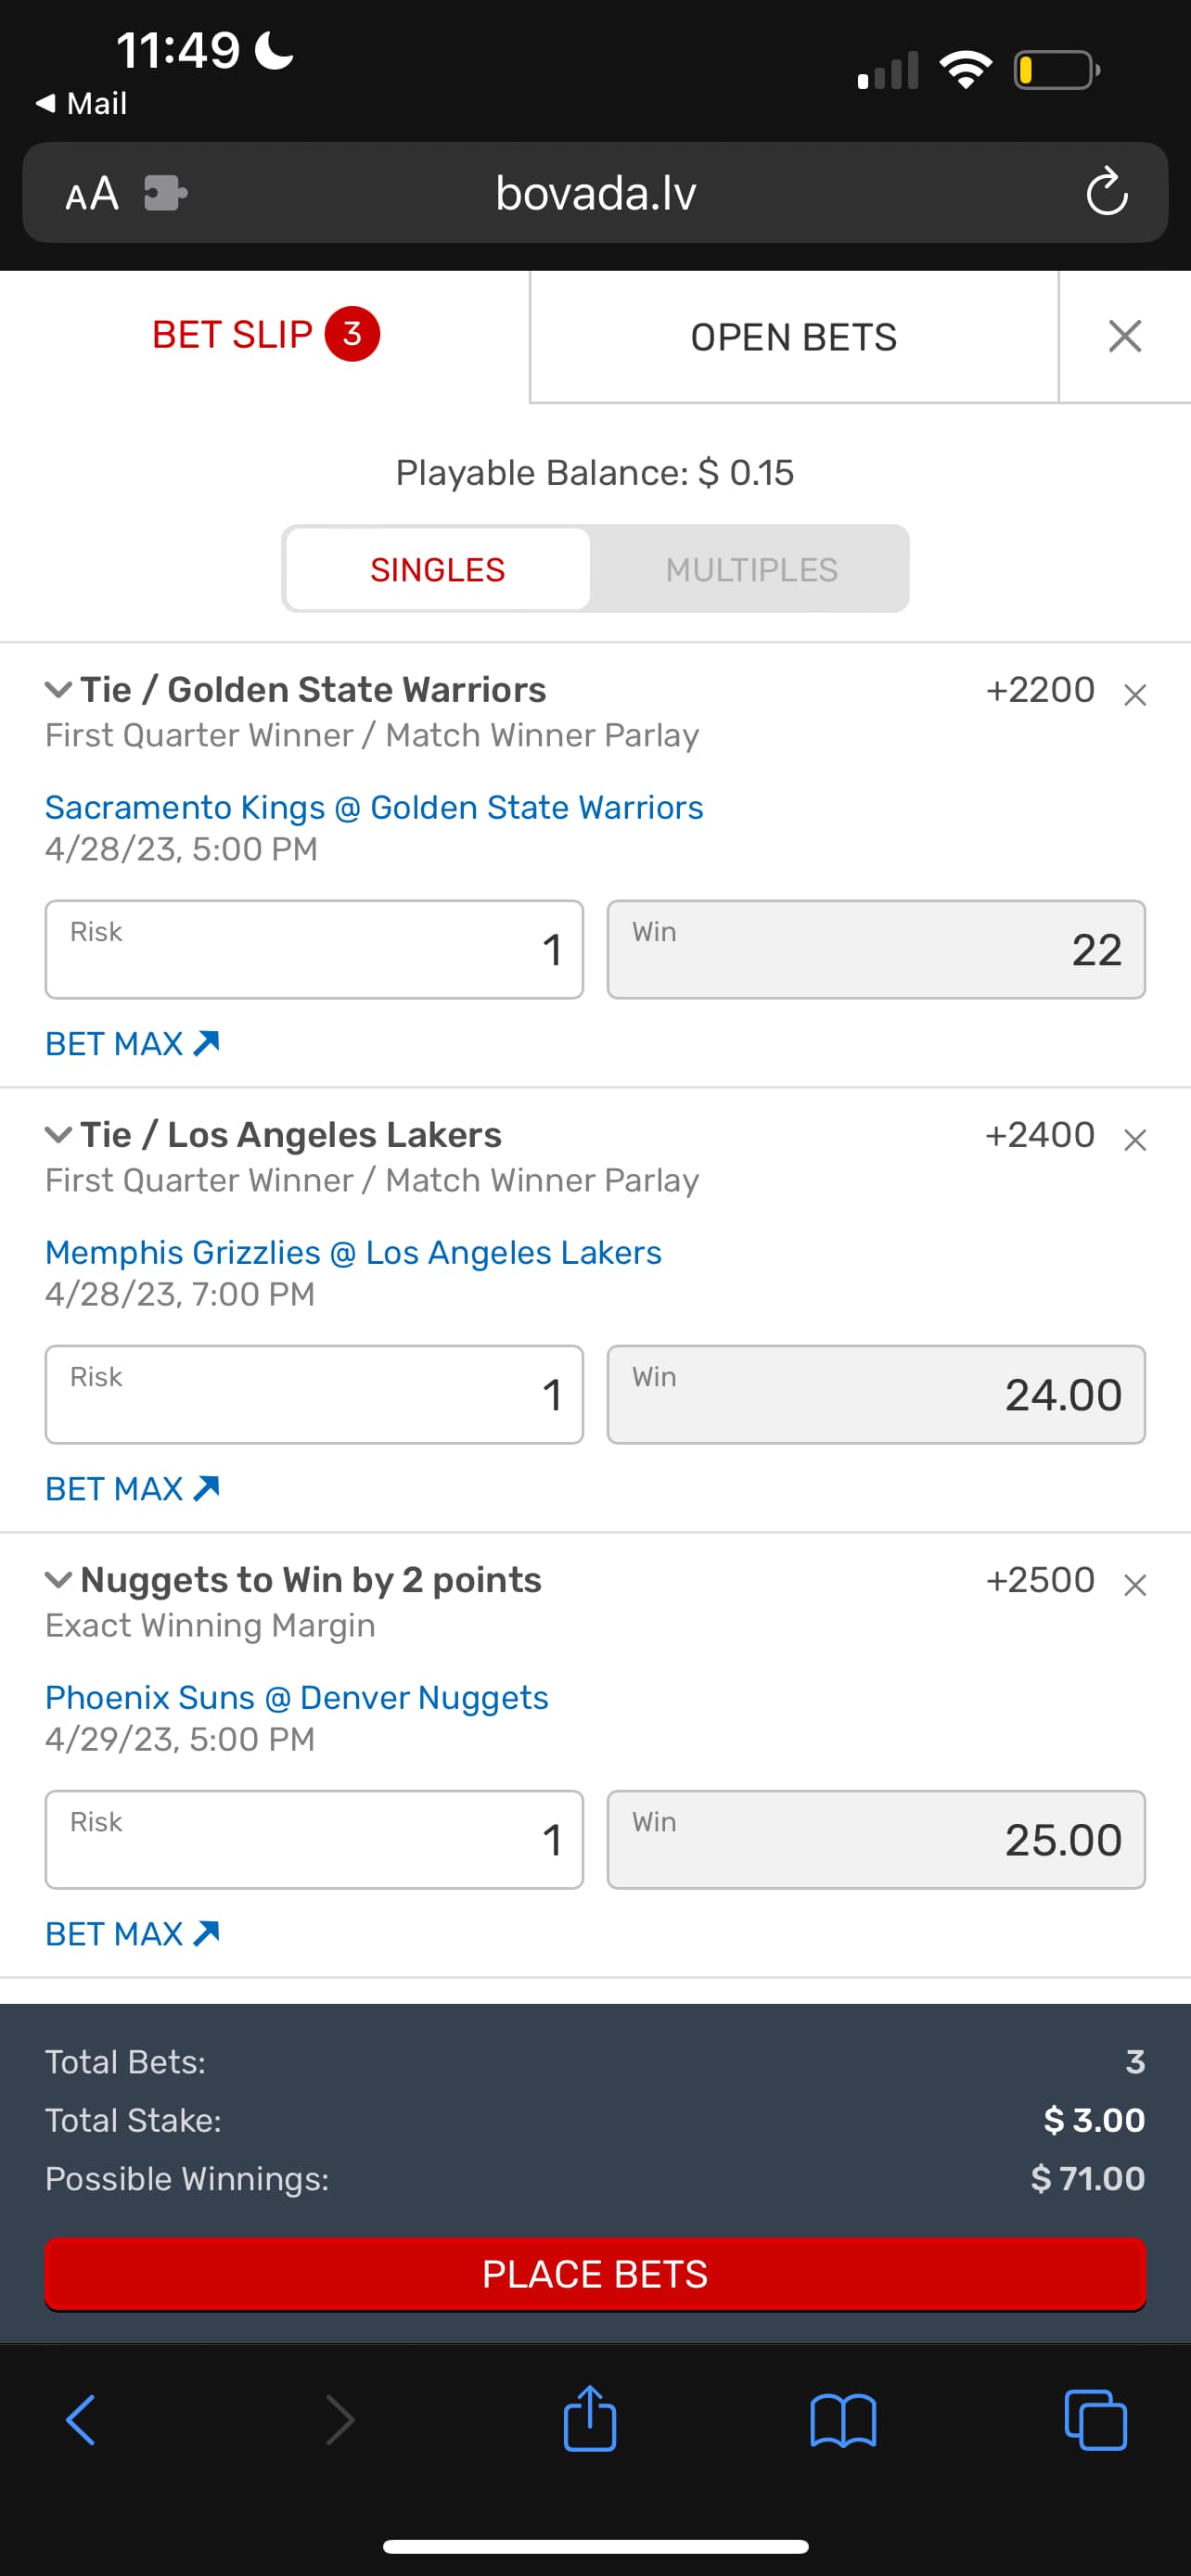Remove the Los Angeles Lakers bet
The width and height of the screenshot is (1191, 2576).
coord(1134,1139)
